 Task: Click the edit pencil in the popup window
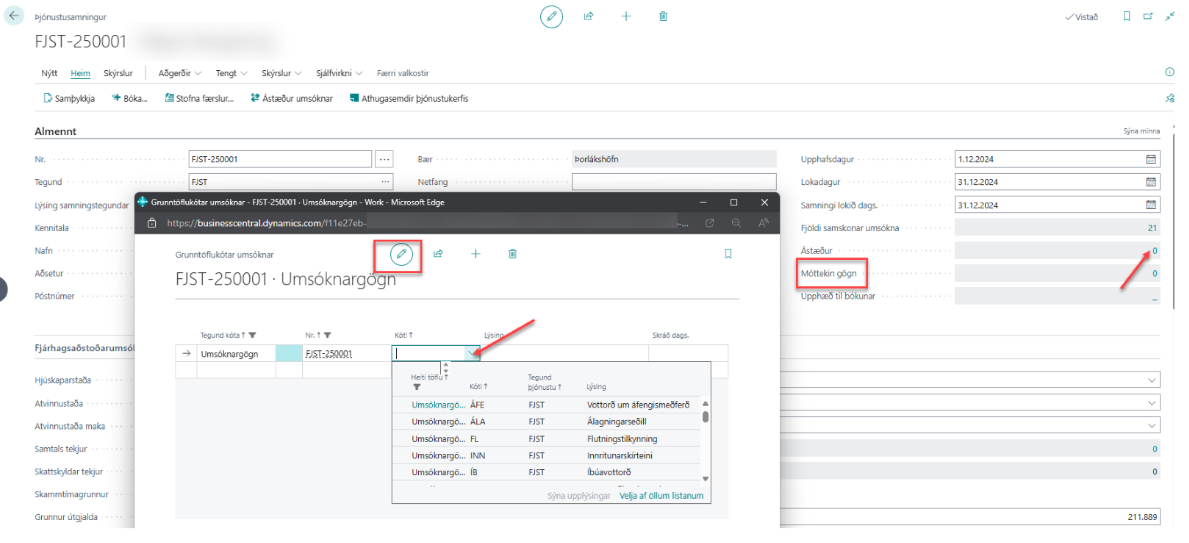(401, 254)
